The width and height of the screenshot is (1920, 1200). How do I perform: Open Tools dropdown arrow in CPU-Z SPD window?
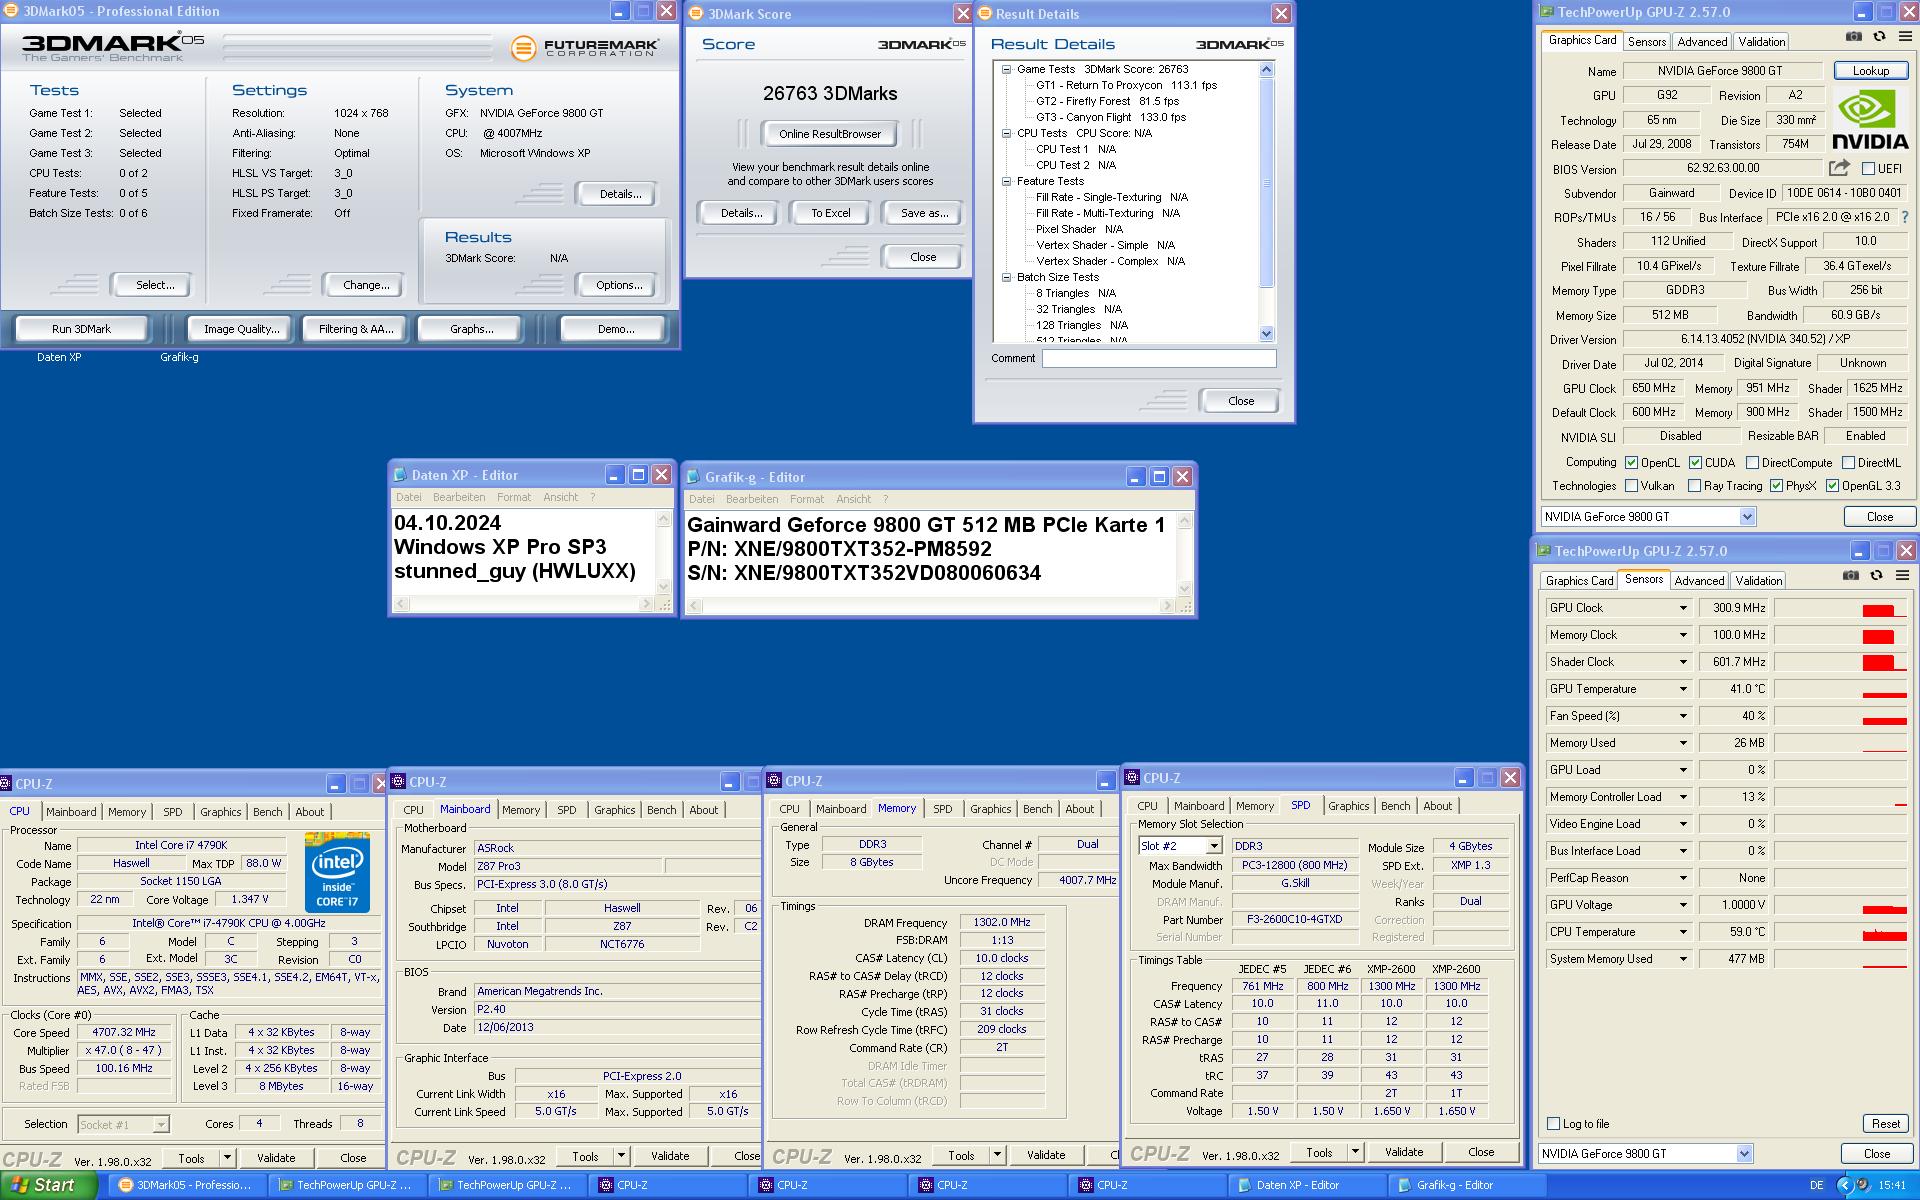[1355, 1152]
